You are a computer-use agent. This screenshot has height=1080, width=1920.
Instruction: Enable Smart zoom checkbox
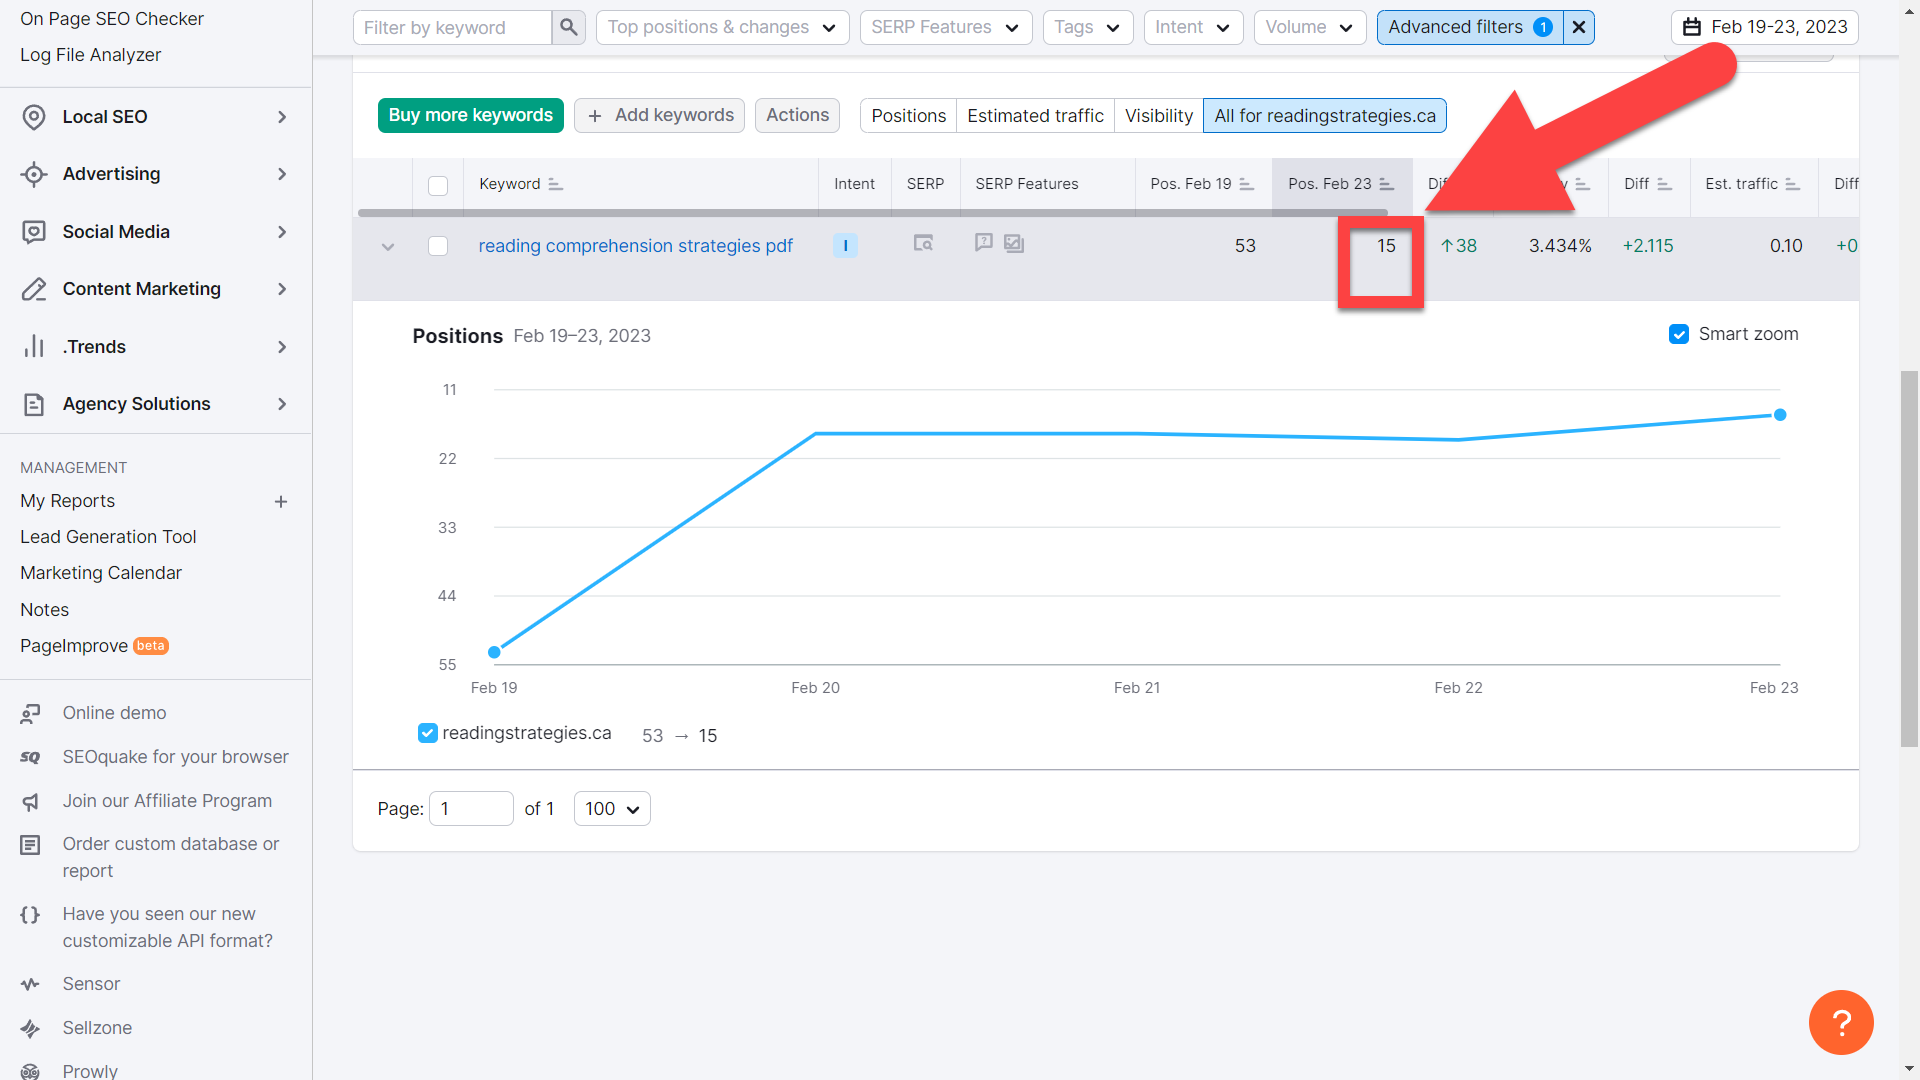pyautogui.click(x=1679, y=334)
